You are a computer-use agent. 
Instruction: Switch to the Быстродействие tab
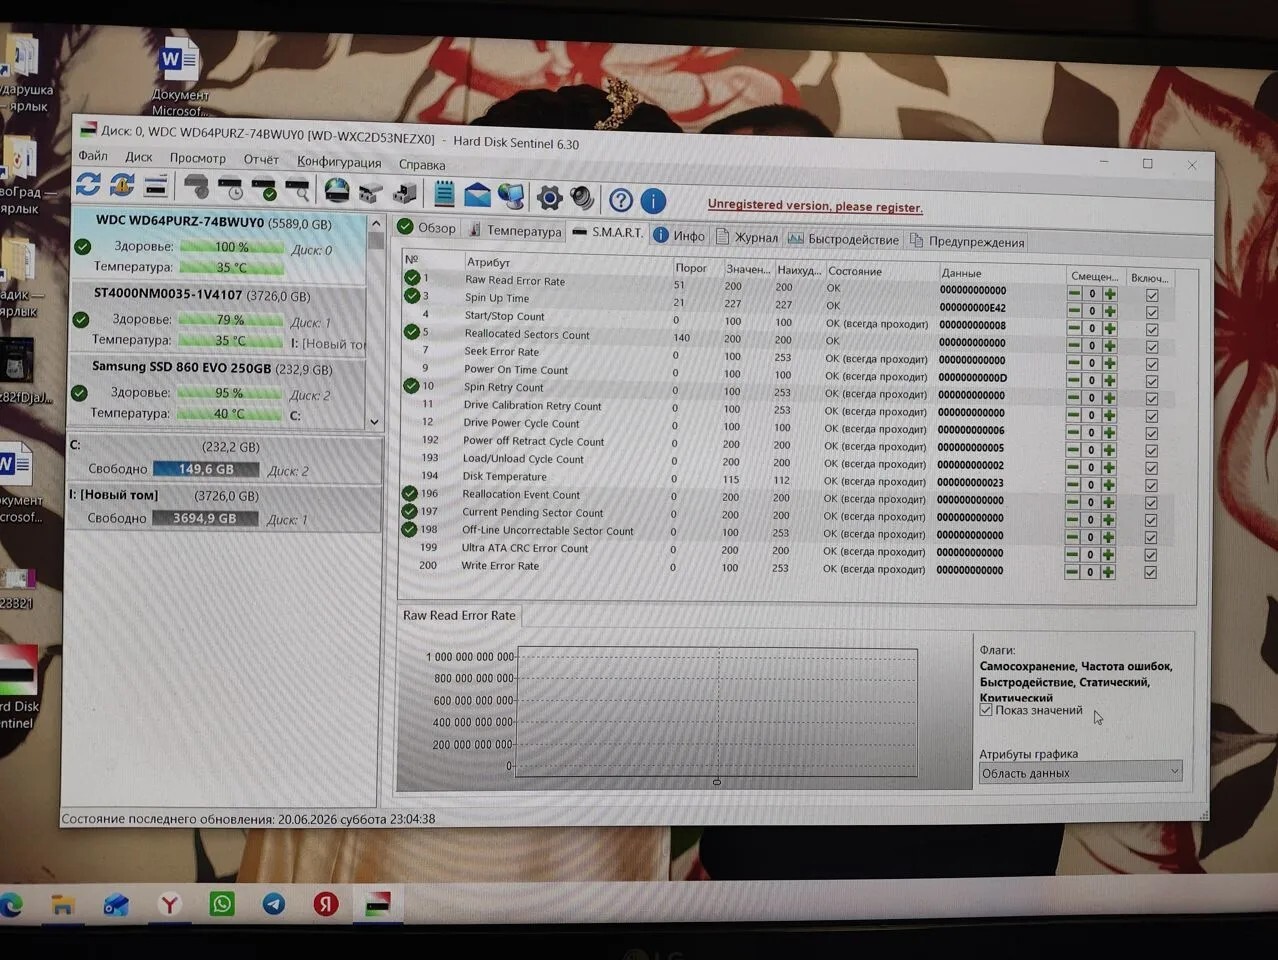coord(845,239)
